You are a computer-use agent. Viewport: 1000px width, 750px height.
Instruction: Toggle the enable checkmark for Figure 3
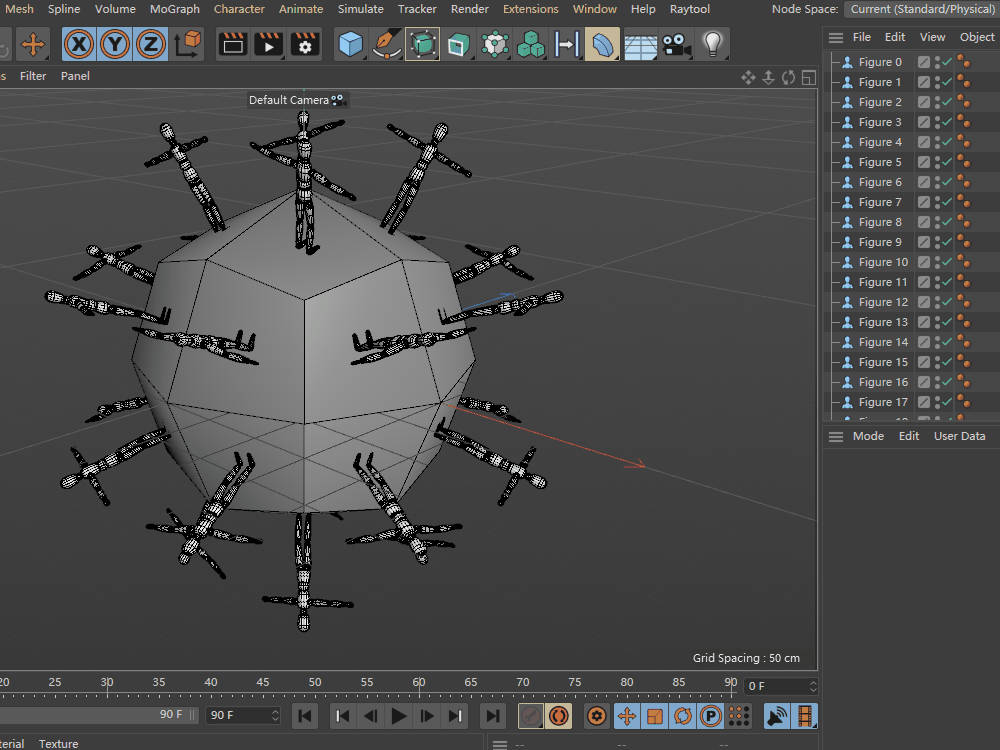947,122
